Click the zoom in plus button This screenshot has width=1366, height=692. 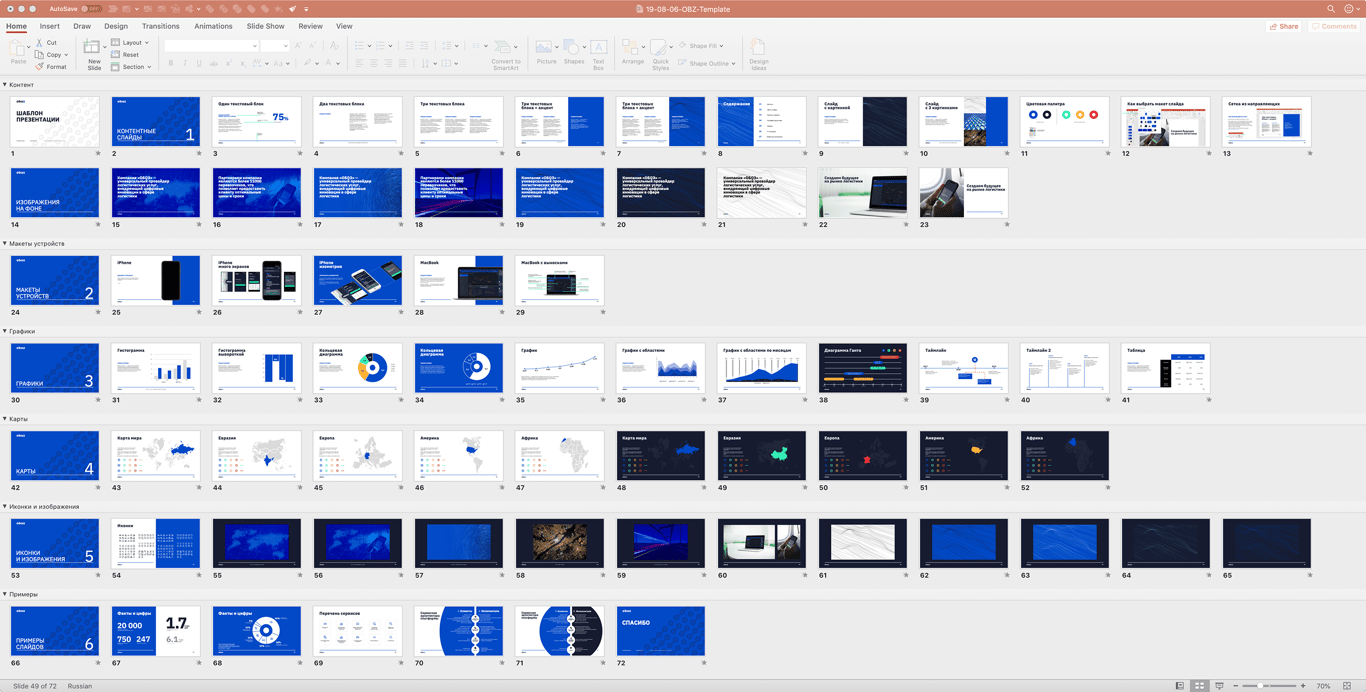pyautogui.click(x=1303, y=686)
